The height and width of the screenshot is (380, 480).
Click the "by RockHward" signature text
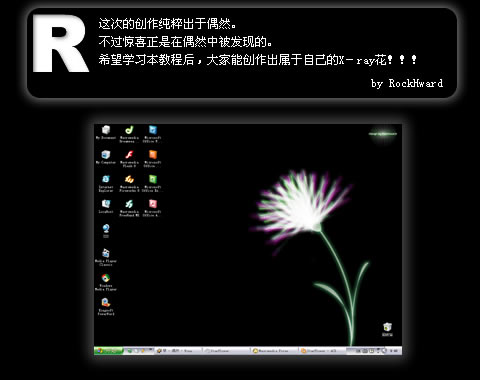point(407,83)
